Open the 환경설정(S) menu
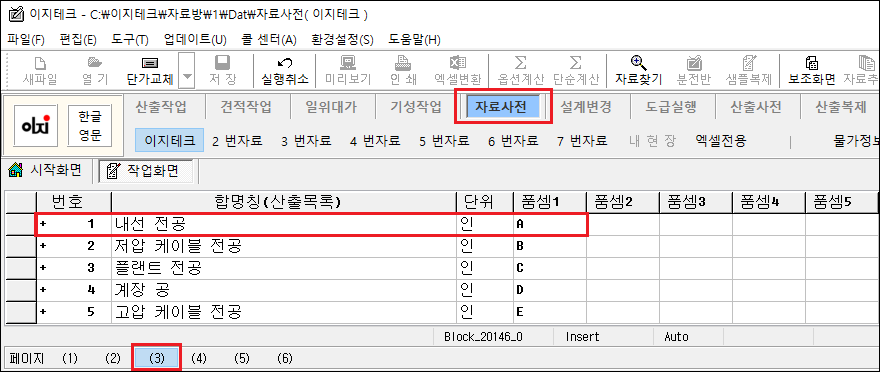This screenshot has height=372, width=880. pyautogui.click(x=342, y=40)
